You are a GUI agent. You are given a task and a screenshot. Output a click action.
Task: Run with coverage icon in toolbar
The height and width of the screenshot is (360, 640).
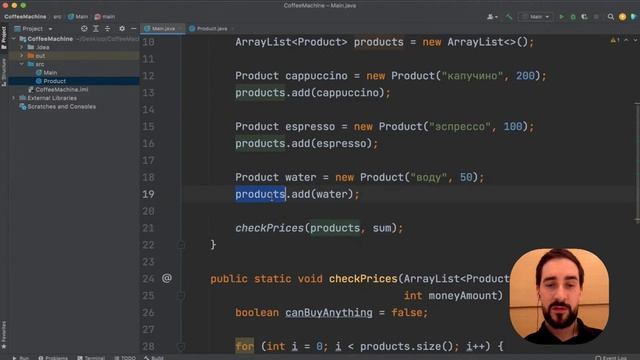[x=584, y=17]
